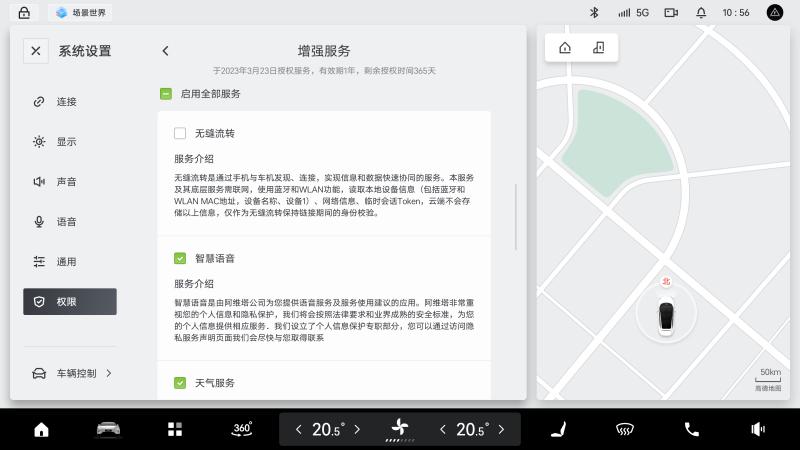Screen dimensions: 800x450
Task: Tap the 50km map scale
Action: coord(769,375)
